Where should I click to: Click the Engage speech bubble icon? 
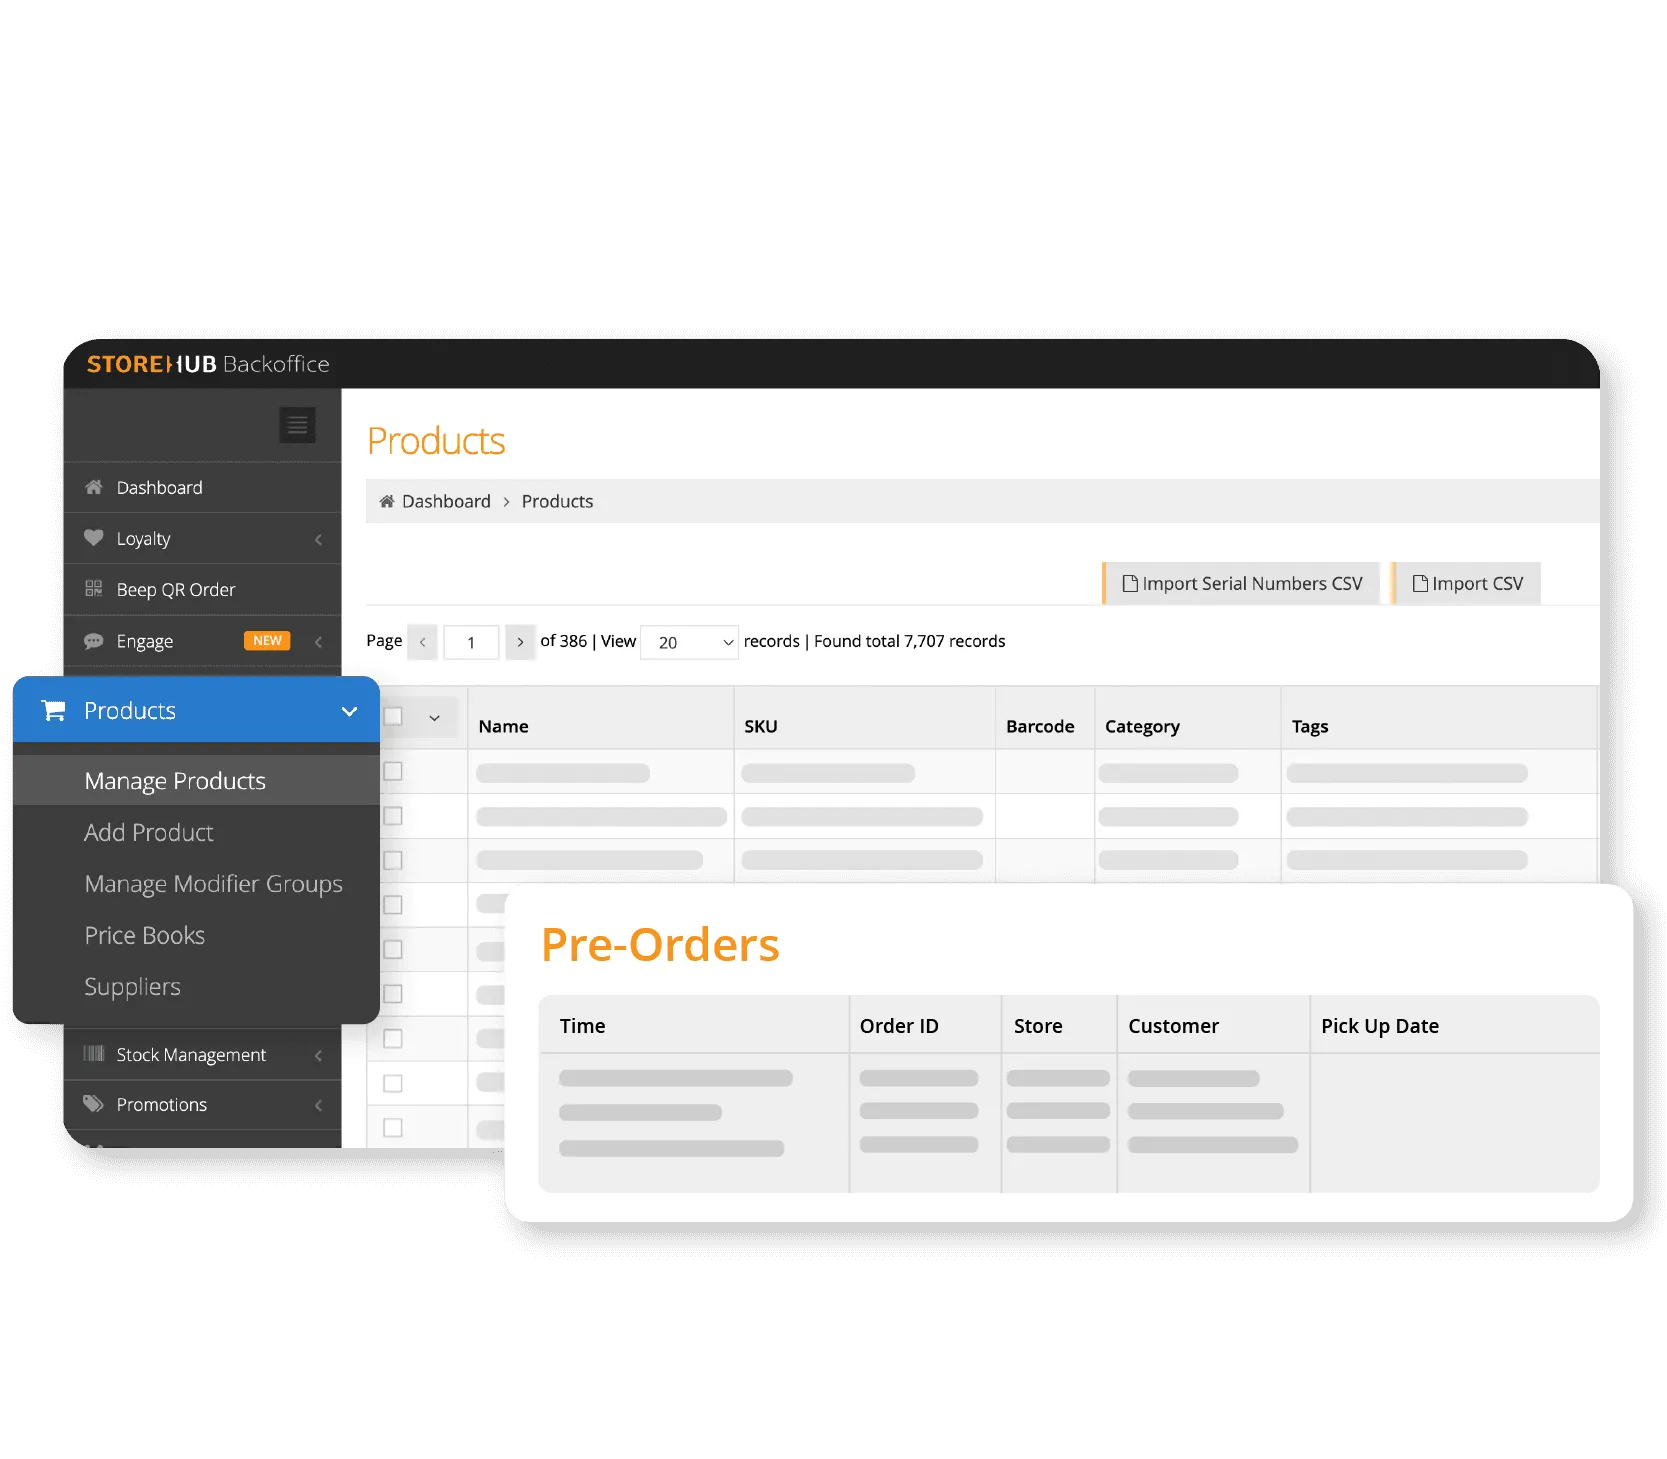[93, 641]
